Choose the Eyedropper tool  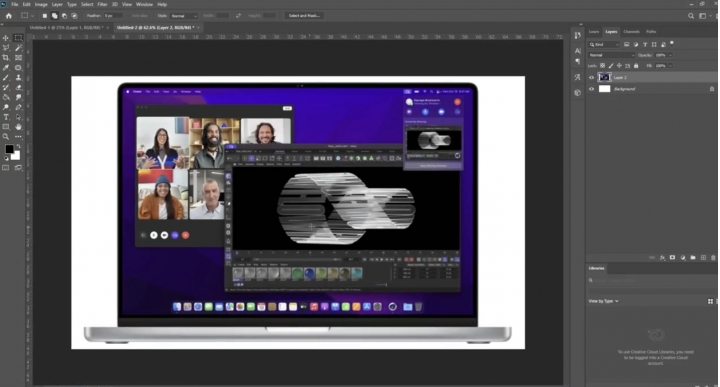(6, 67)
